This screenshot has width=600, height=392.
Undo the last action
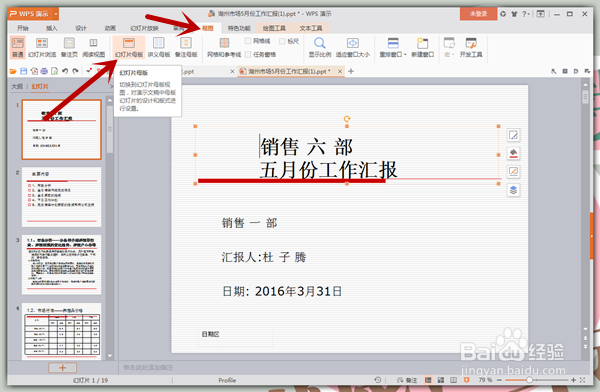[x=65, y=71]
